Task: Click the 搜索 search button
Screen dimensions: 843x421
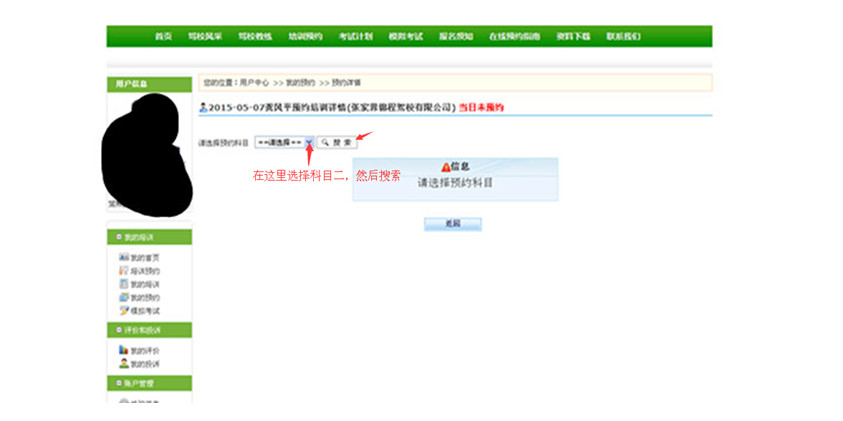Action: tap(336, 143)
